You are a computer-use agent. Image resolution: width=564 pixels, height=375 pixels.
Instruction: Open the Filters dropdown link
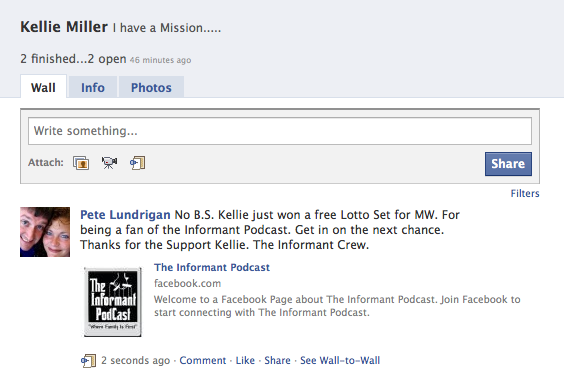(525, 193)
